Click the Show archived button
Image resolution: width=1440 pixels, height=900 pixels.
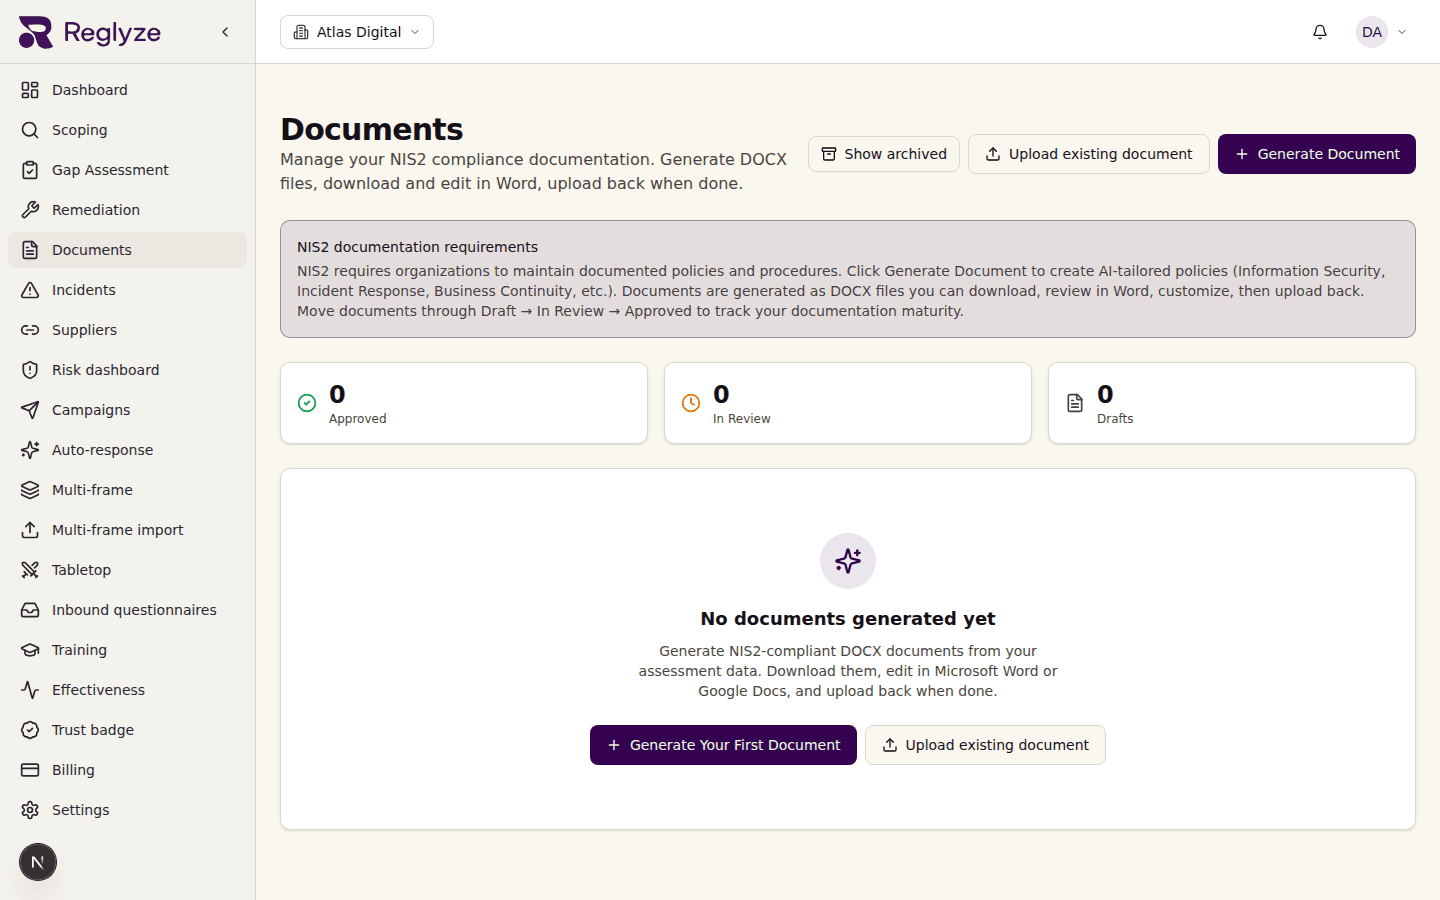tap(884, 154)
